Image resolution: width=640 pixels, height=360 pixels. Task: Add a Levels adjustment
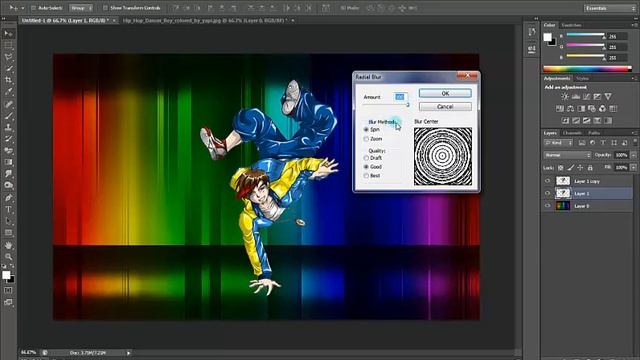(x=576, y=97)
